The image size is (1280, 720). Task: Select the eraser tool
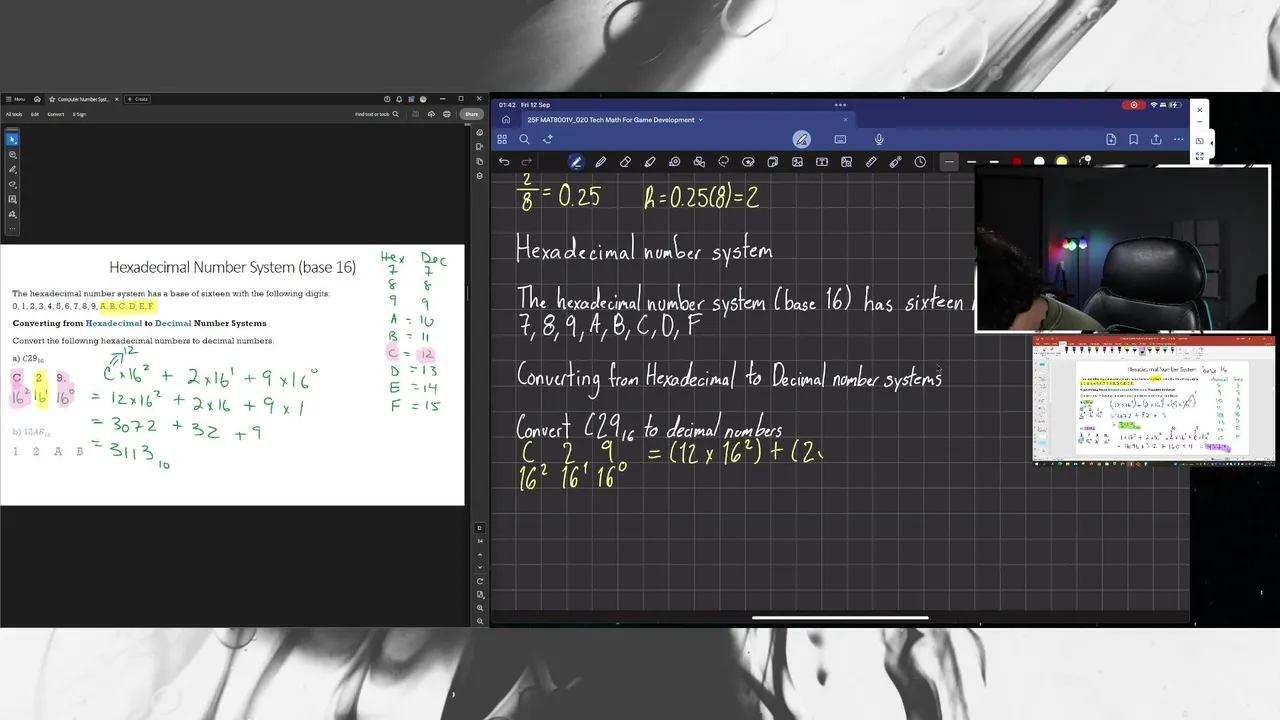(x=625, y=162)
